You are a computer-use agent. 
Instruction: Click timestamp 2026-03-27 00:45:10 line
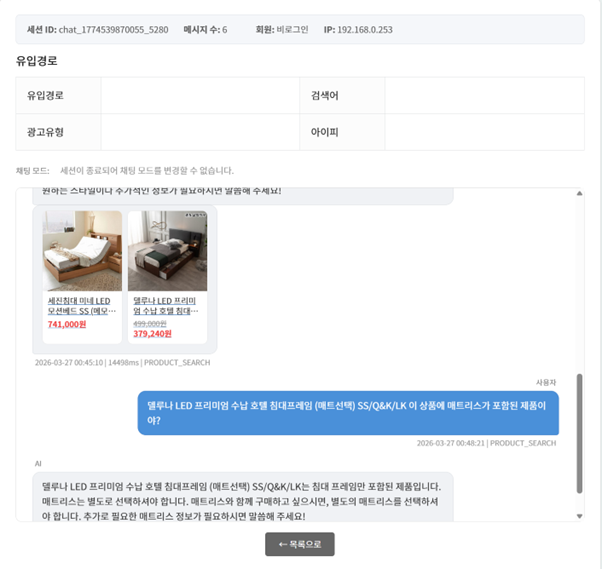pyautogui.click(x=122, y=362)
